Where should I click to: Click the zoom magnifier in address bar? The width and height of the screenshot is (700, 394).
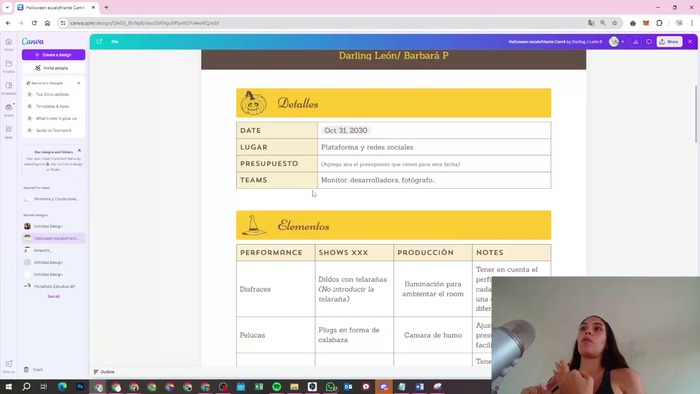603,23
